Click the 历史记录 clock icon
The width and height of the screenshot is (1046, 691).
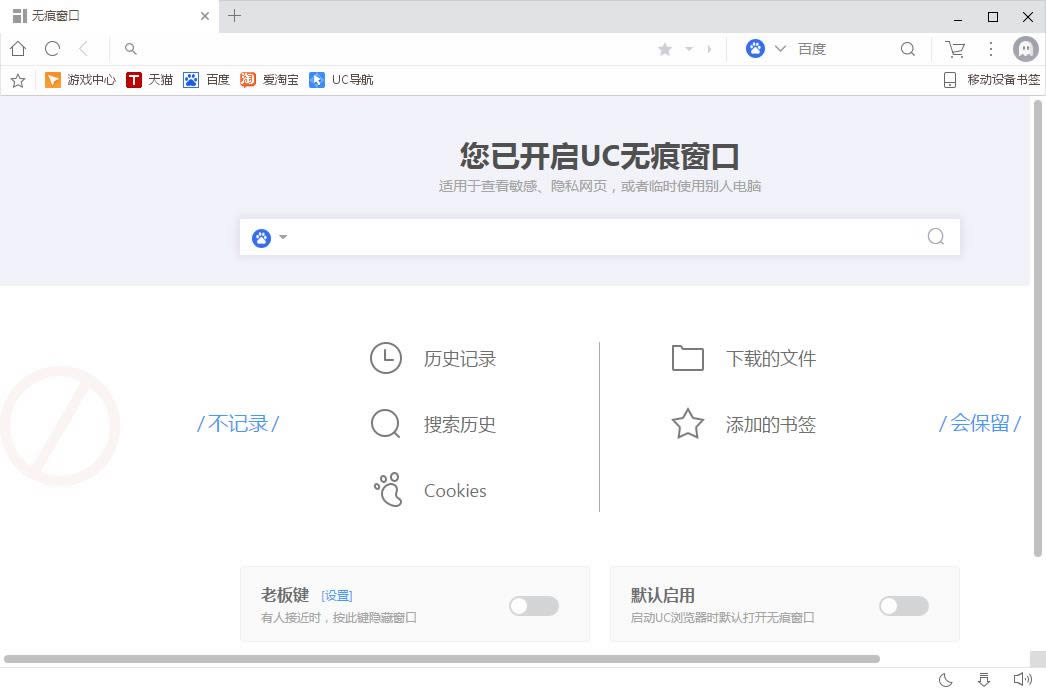tap(386, 358)
